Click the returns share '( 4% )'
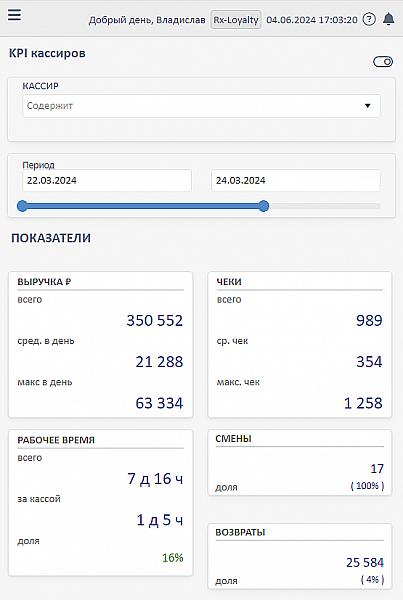 tap(372, 579)
